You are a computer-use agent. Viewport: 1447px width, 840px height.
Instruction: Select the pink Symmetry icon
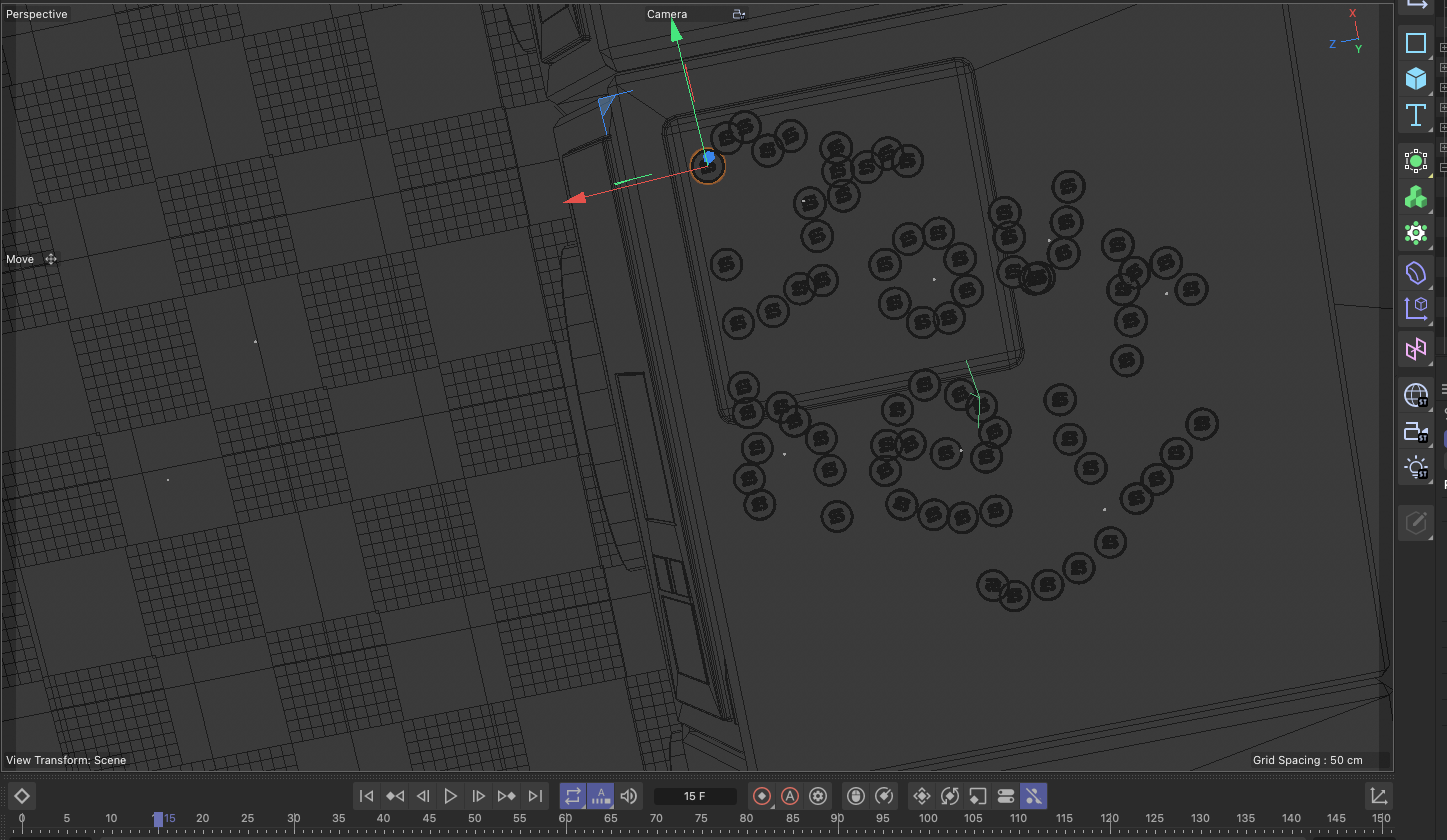click(1416, 348)
